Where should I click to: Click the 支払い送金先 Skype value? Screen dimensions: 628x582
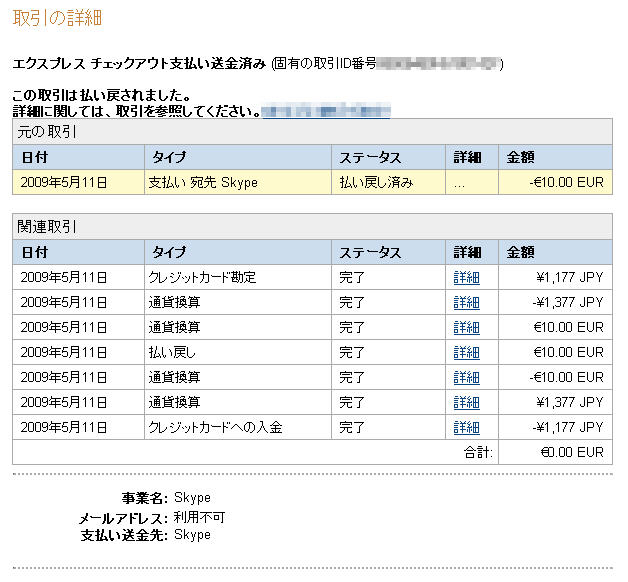tap(192, 535)
